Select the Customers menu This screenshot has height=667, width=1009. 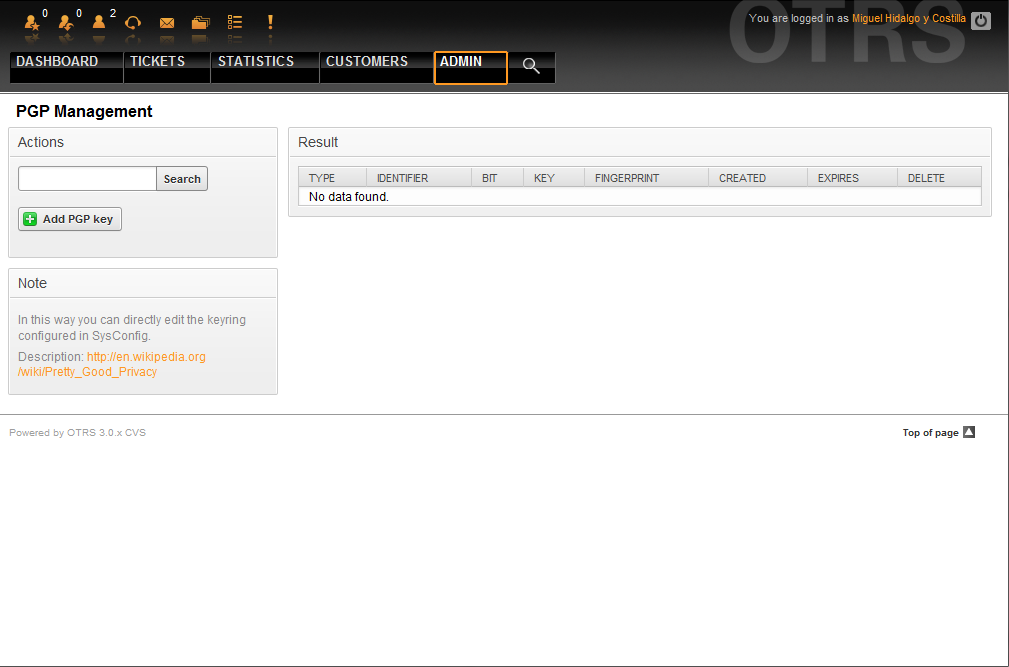[367, 62]
